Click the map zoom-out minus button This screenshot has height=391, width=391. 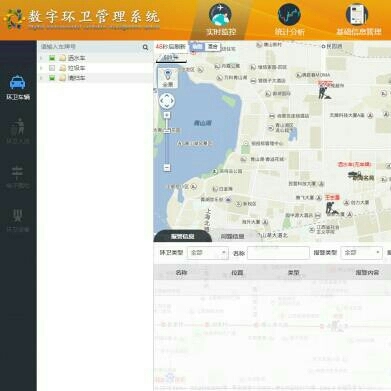(x=167, y=167)
